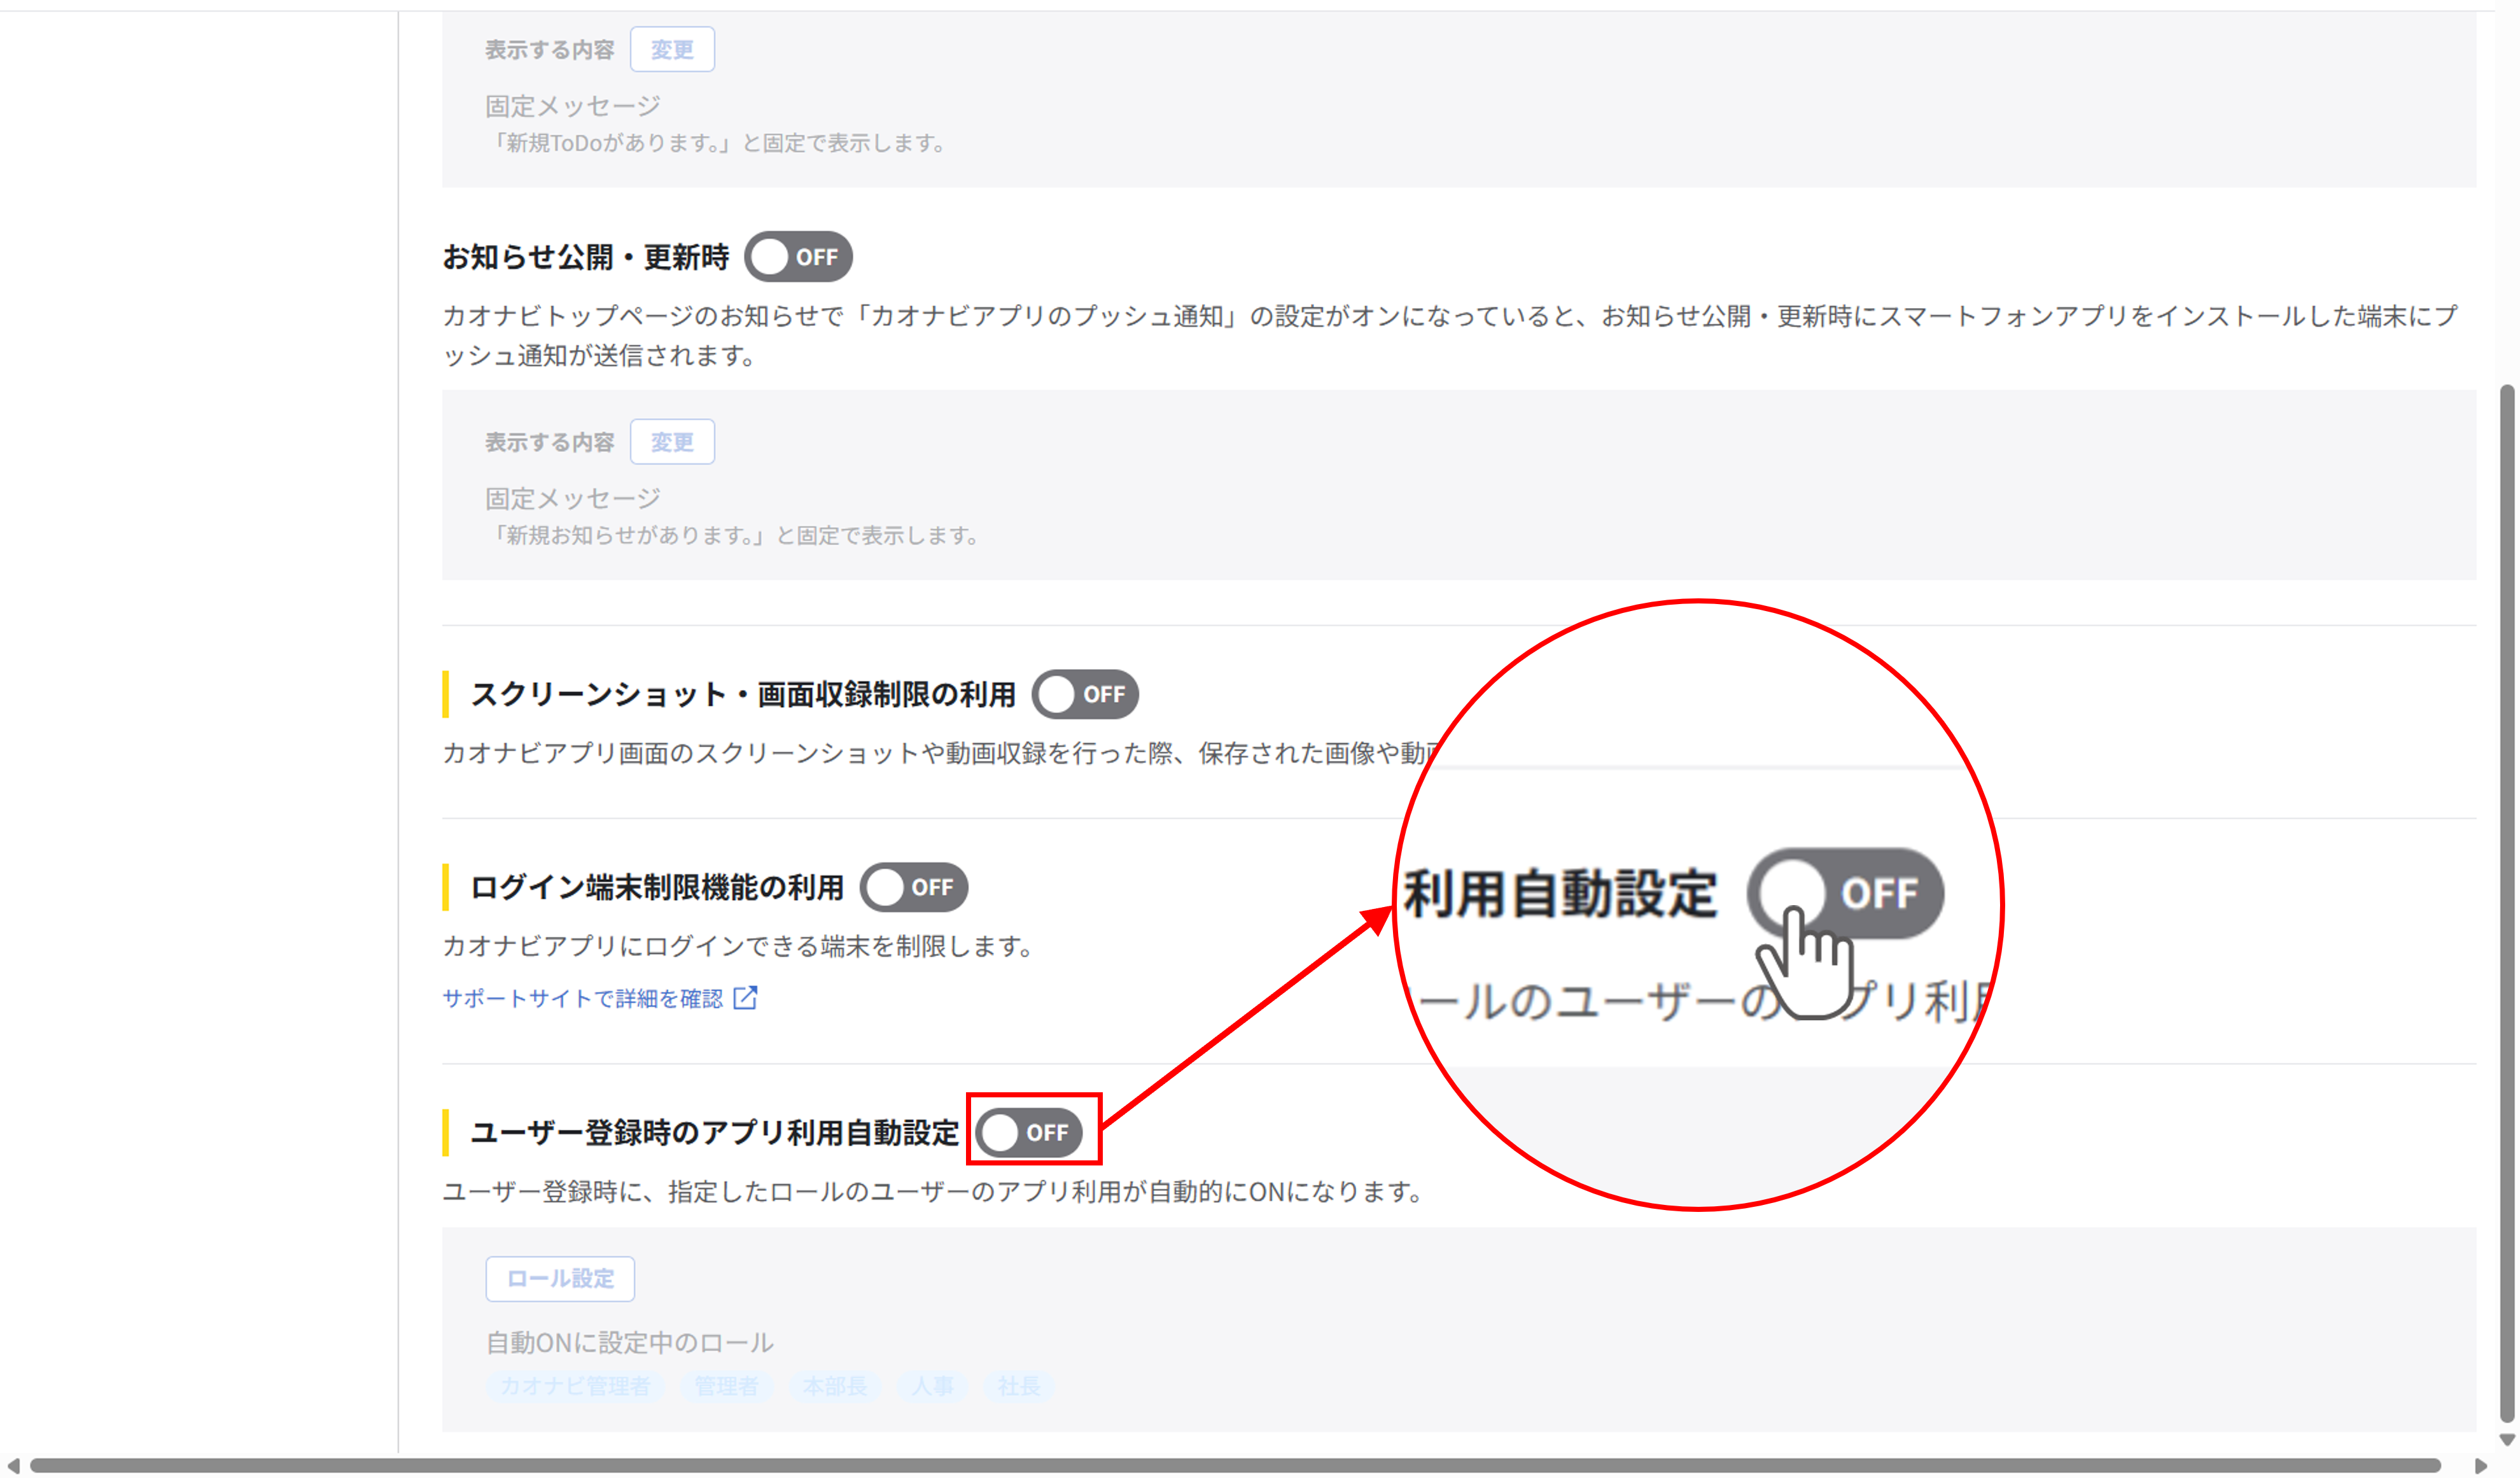Click カオナビアプリにログインできる端末を制限します text
Viewport: 2520px width, 1478px height.
coord(738,945)
